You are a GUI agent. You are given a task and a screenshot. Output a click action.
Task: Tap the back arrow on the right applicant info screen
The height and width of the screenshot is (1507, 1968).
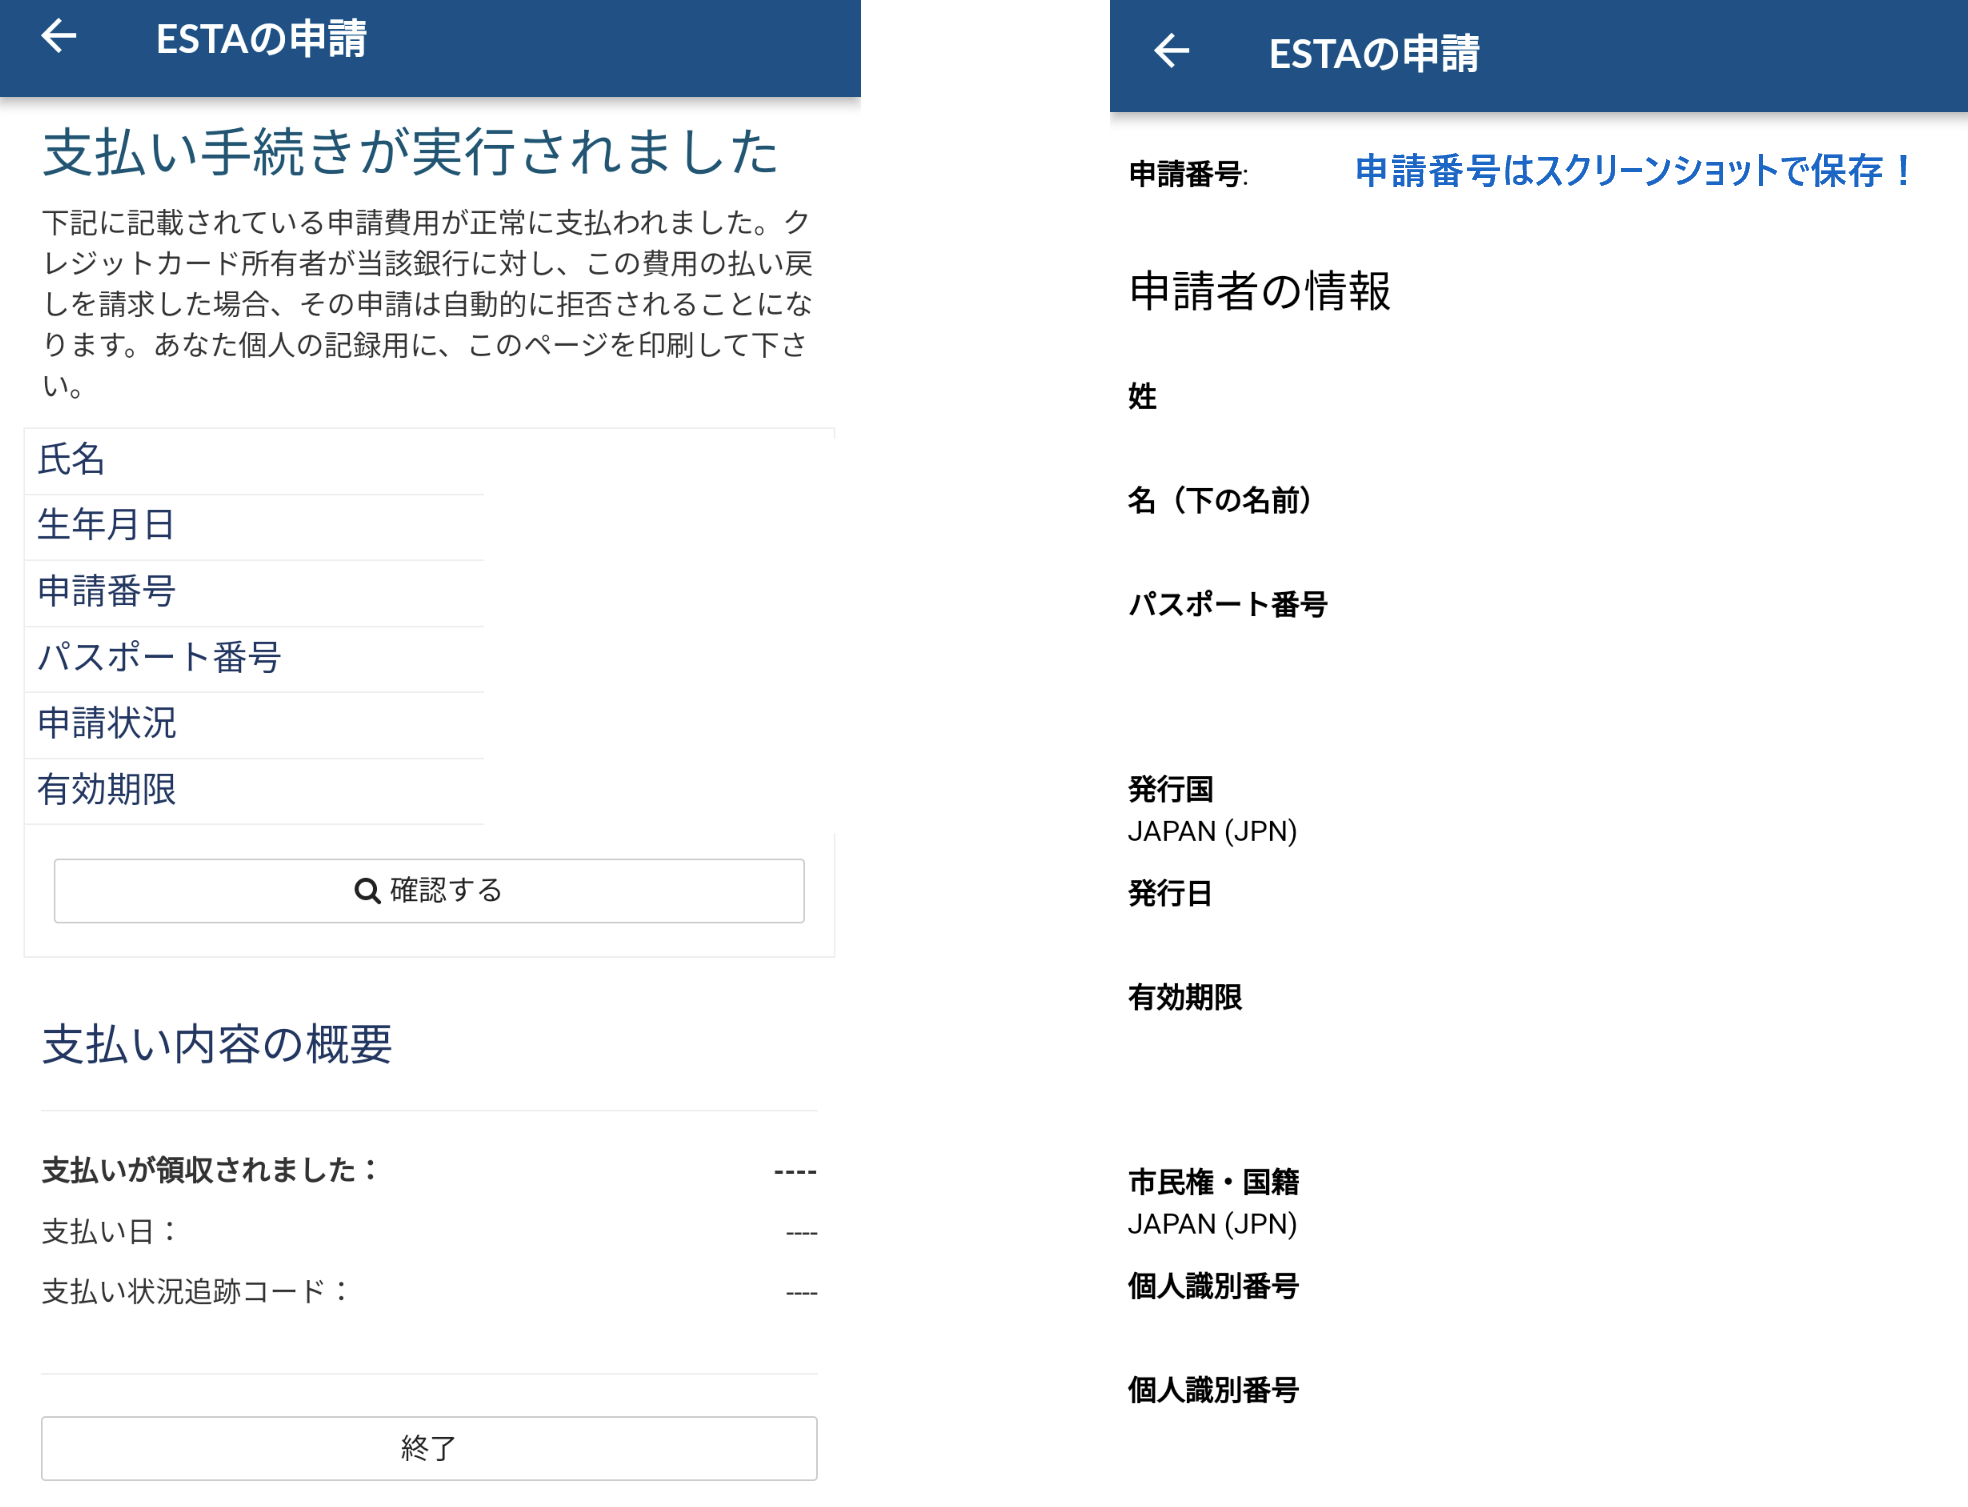[x=1171, y=50]
